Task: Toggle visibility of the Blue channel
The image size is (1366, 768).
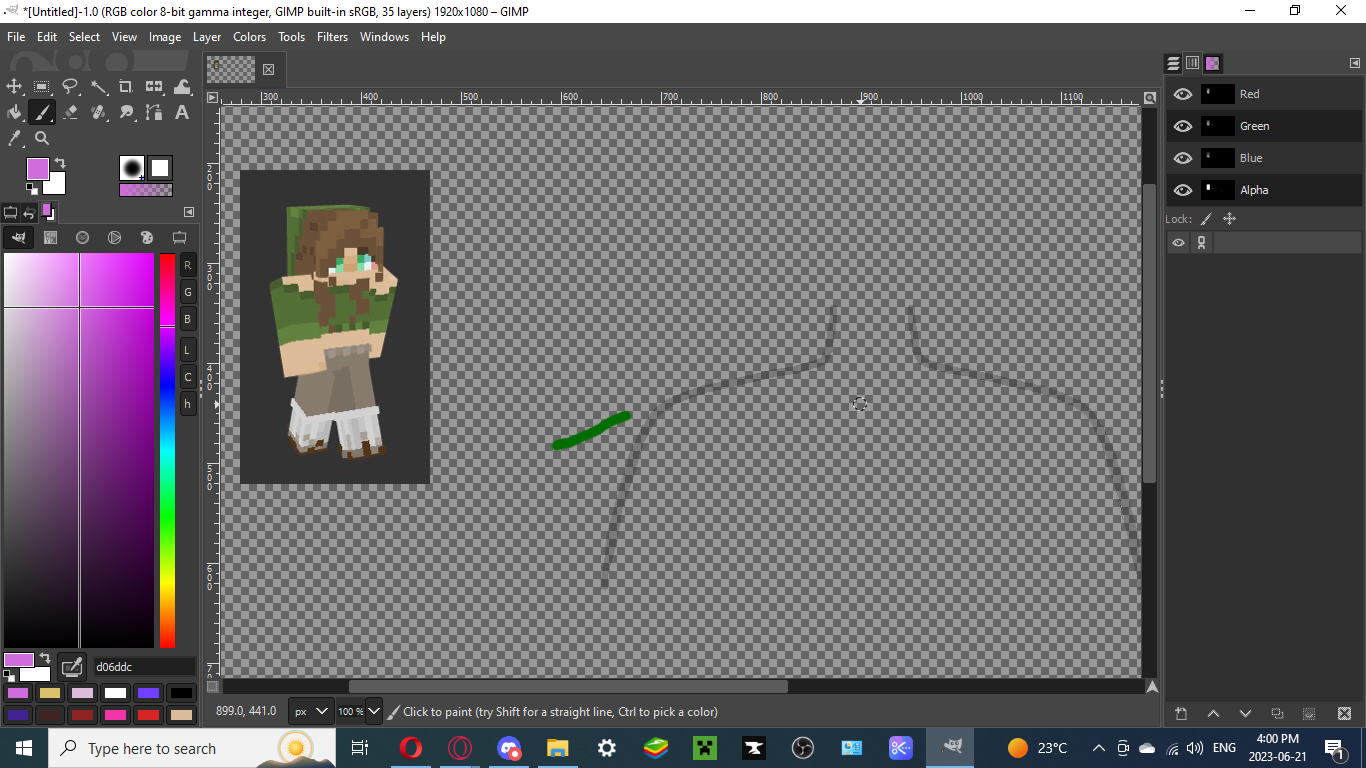Action: click(x=1183, y=158)
